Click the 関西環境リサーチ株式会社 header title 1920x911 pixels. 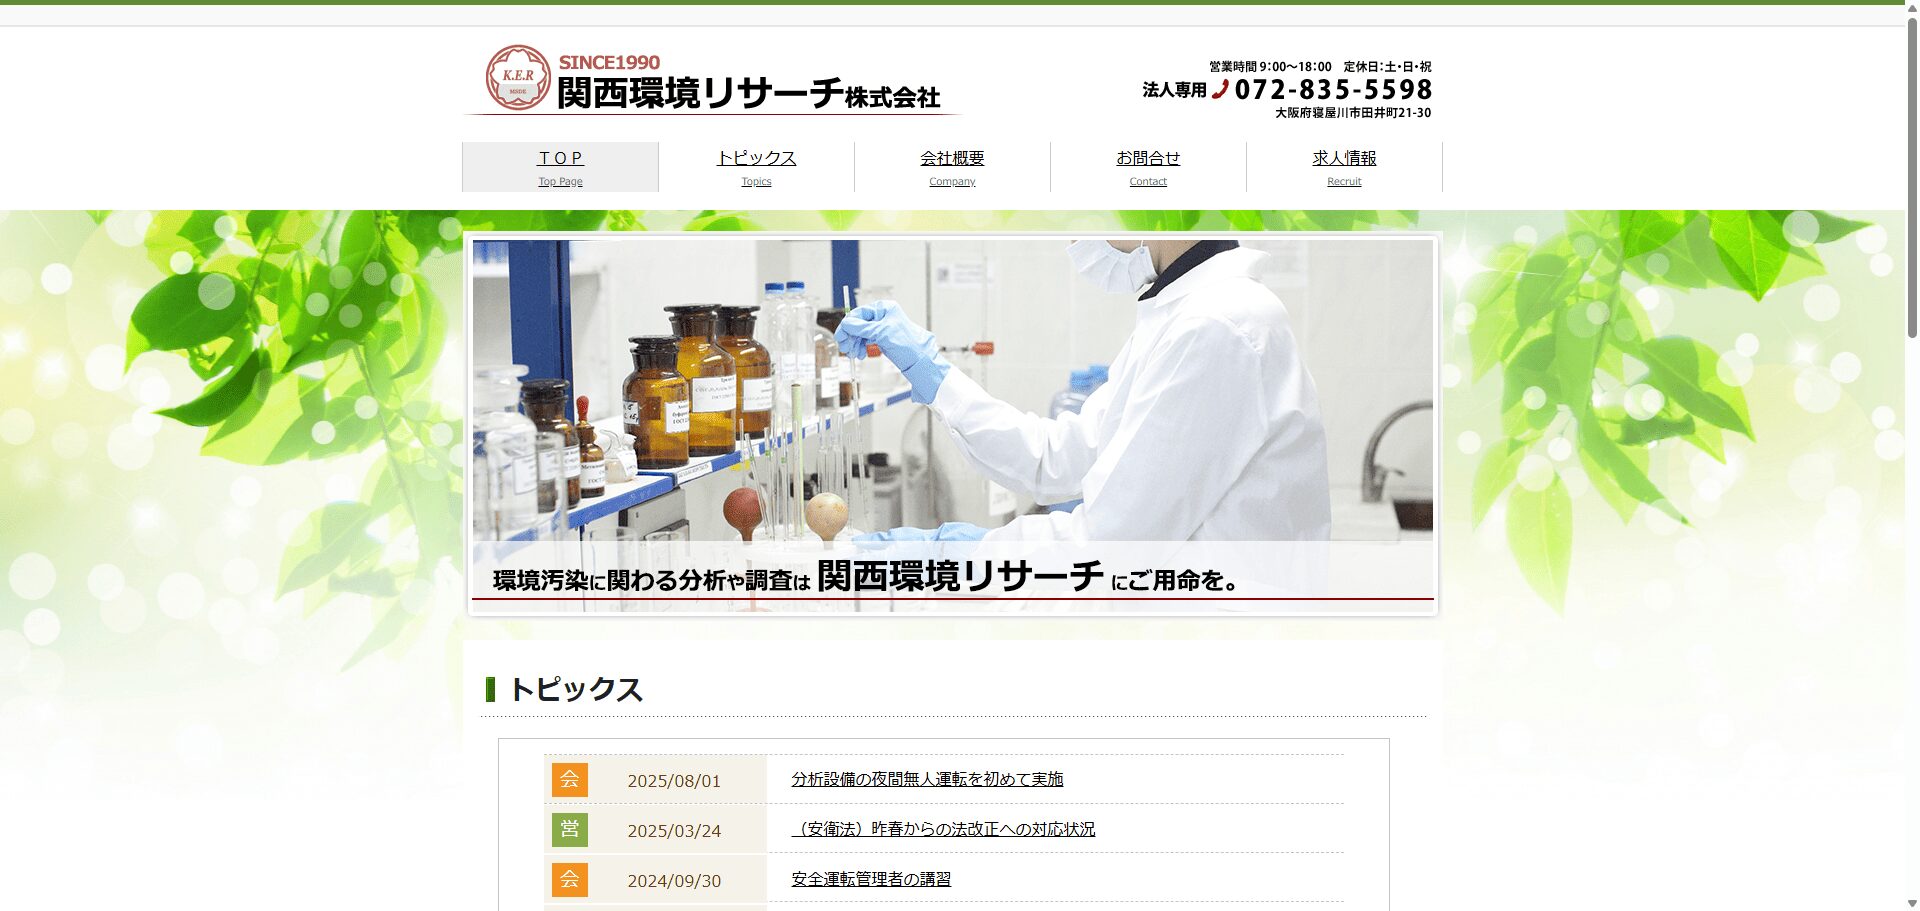point(748,93)
